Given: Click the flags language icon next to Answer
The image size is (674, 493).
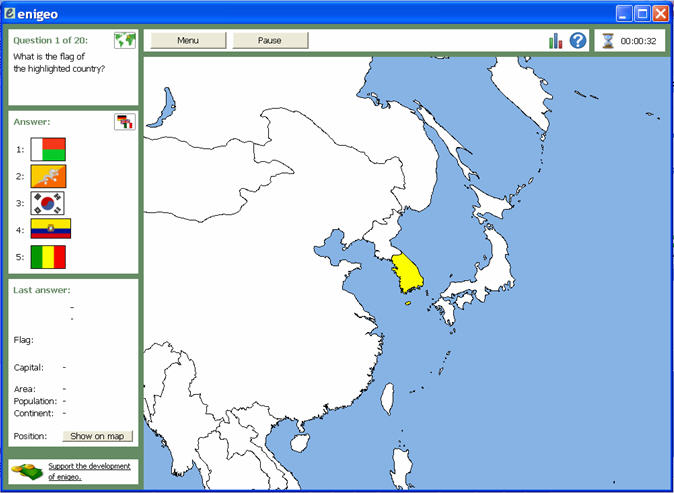Looking at the screenshot, I should [125, 122].
